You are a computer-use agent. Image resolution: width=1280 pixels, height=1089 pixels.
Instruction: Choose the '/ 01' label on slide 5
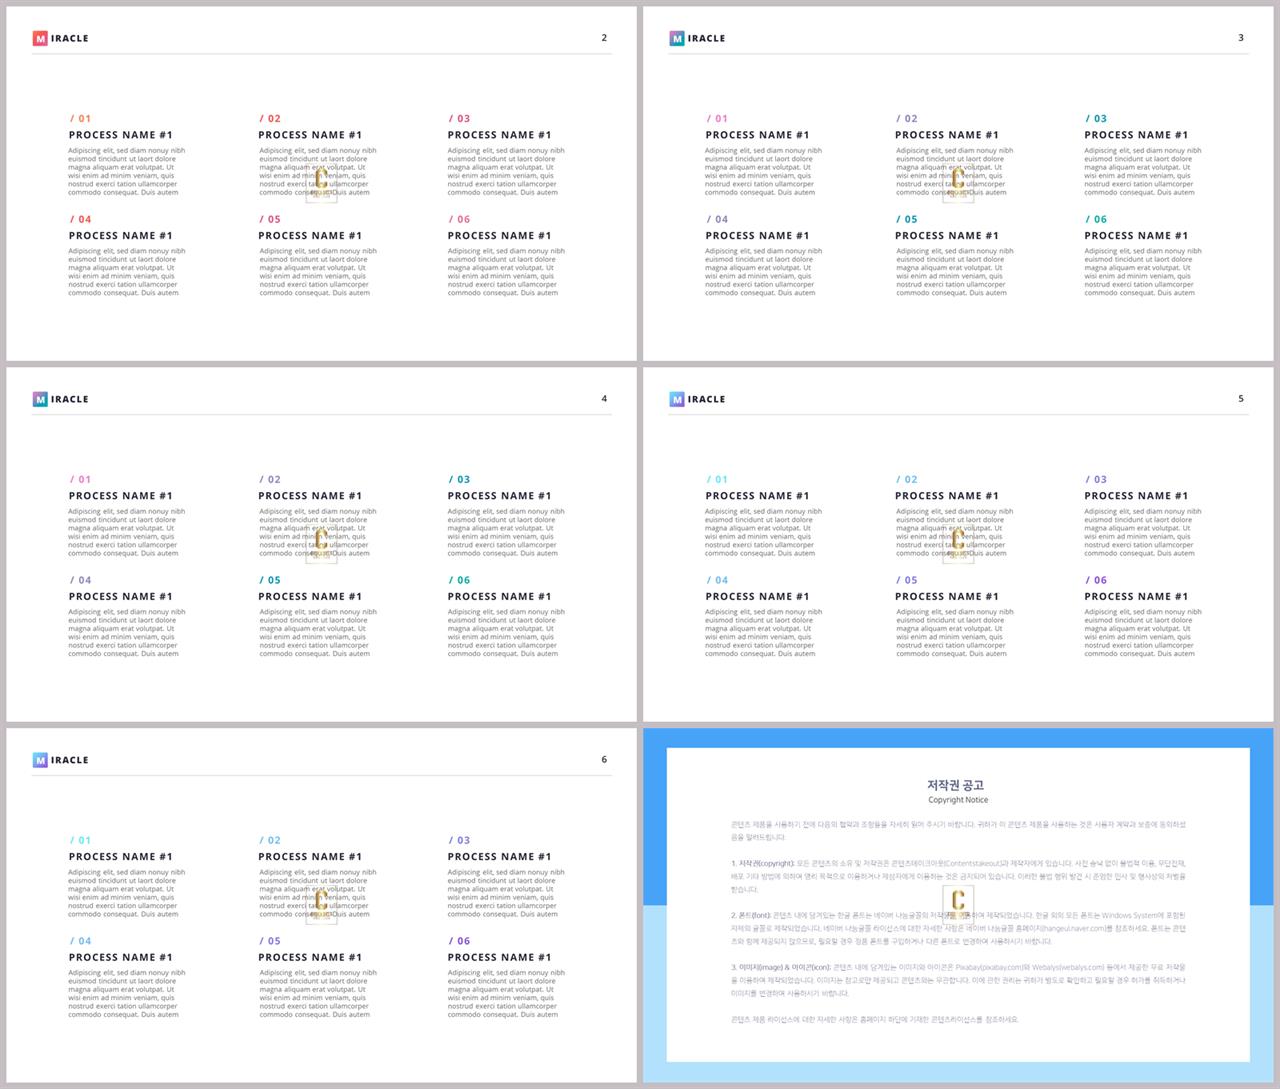pos(717,479)
